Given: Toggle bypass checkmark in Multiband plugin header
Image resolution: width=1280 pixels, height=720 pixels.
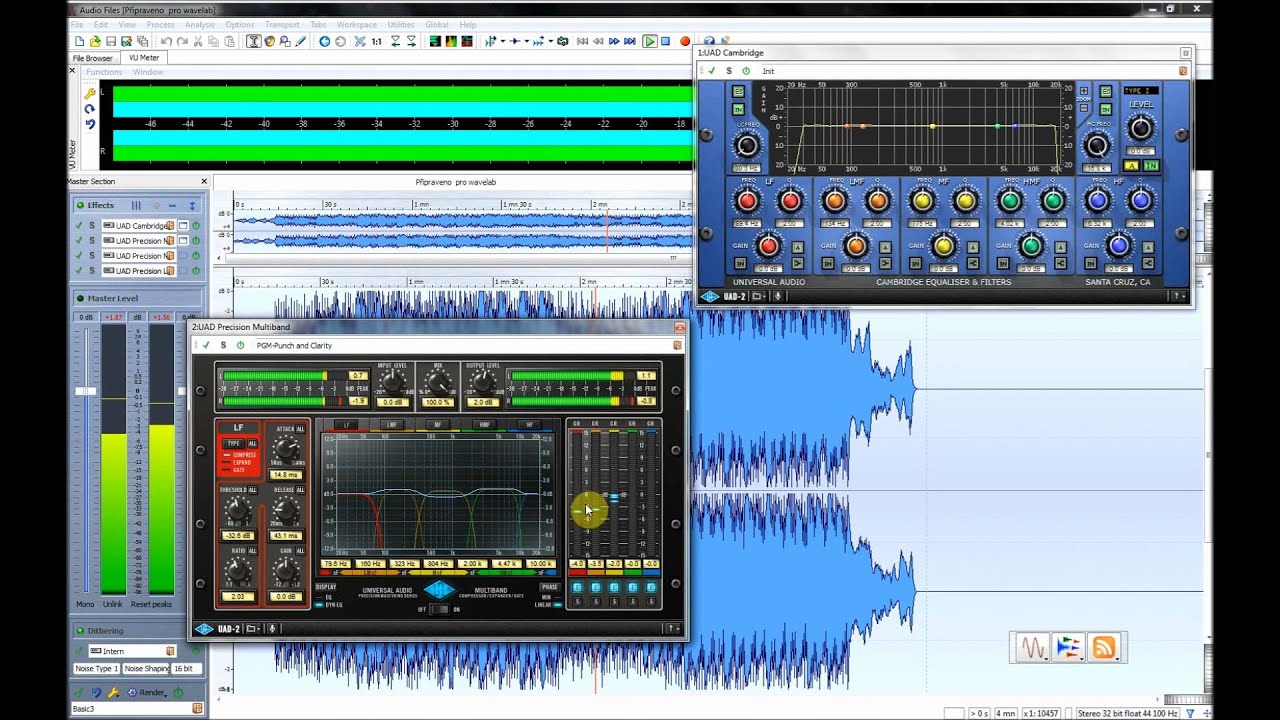Looking at the screenshot, I should (x=206, y=345).
